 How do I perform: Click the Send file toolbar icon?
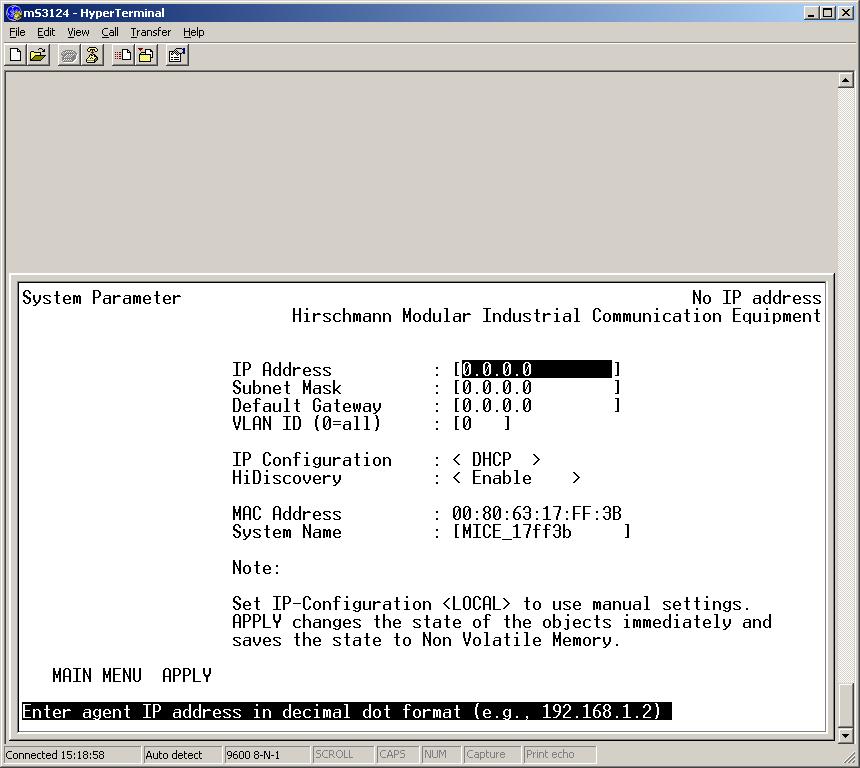point(123,56)
